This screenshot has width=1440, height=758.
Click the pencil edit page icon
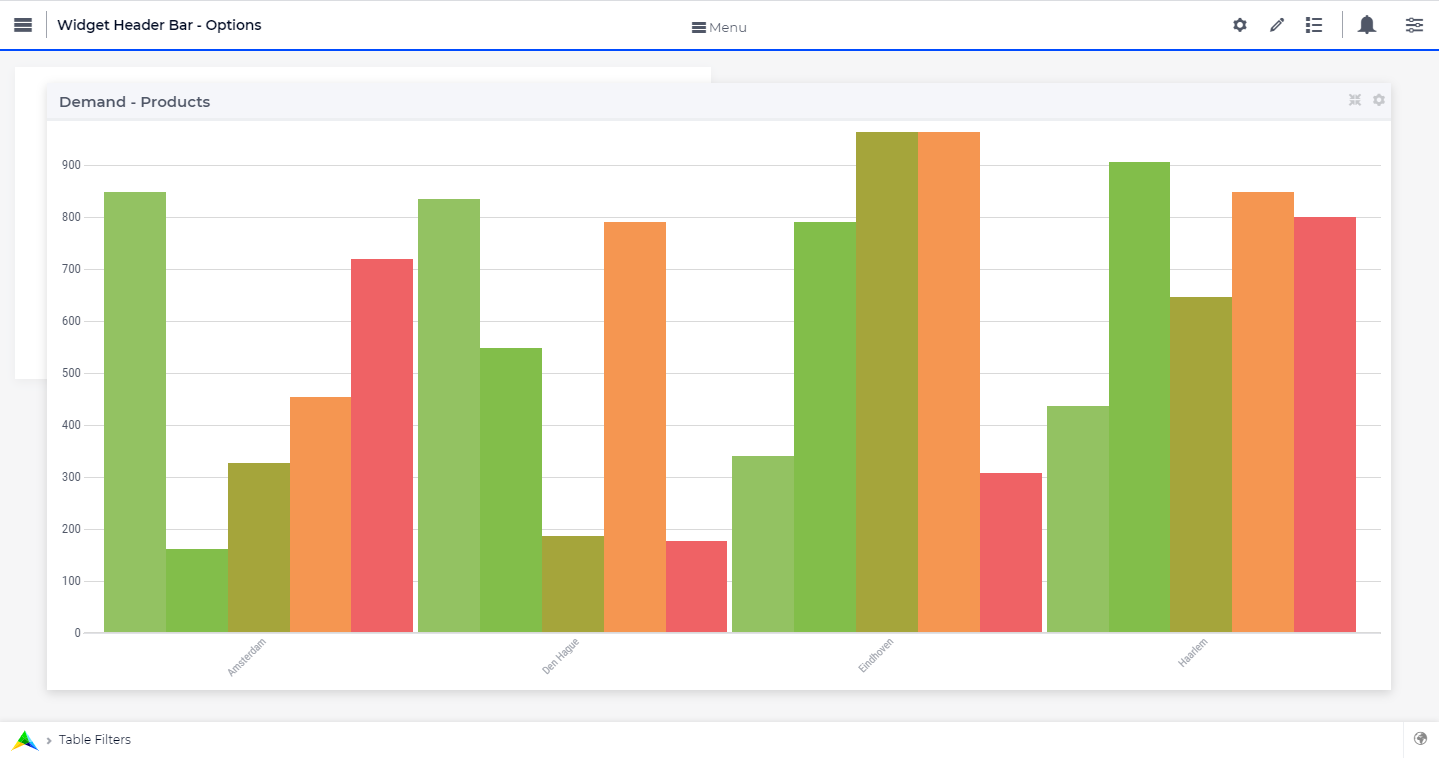tap(1277, 25)
